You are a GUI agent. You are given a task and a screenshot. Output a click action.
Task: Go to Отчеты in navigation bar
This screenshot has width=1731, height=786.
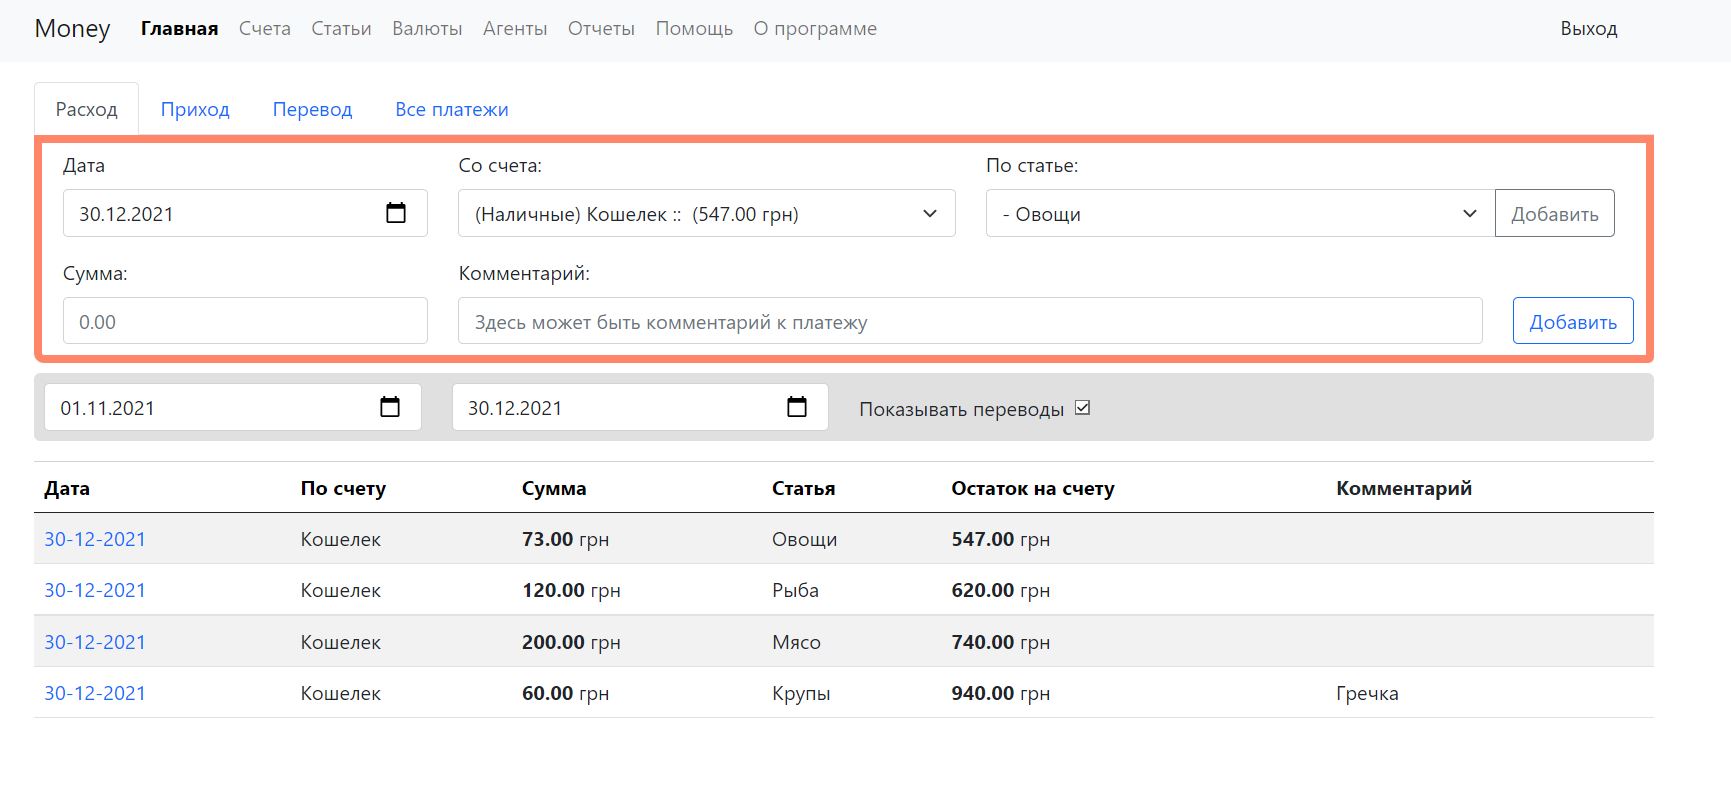pyautogui.click(x=601, y=29)
